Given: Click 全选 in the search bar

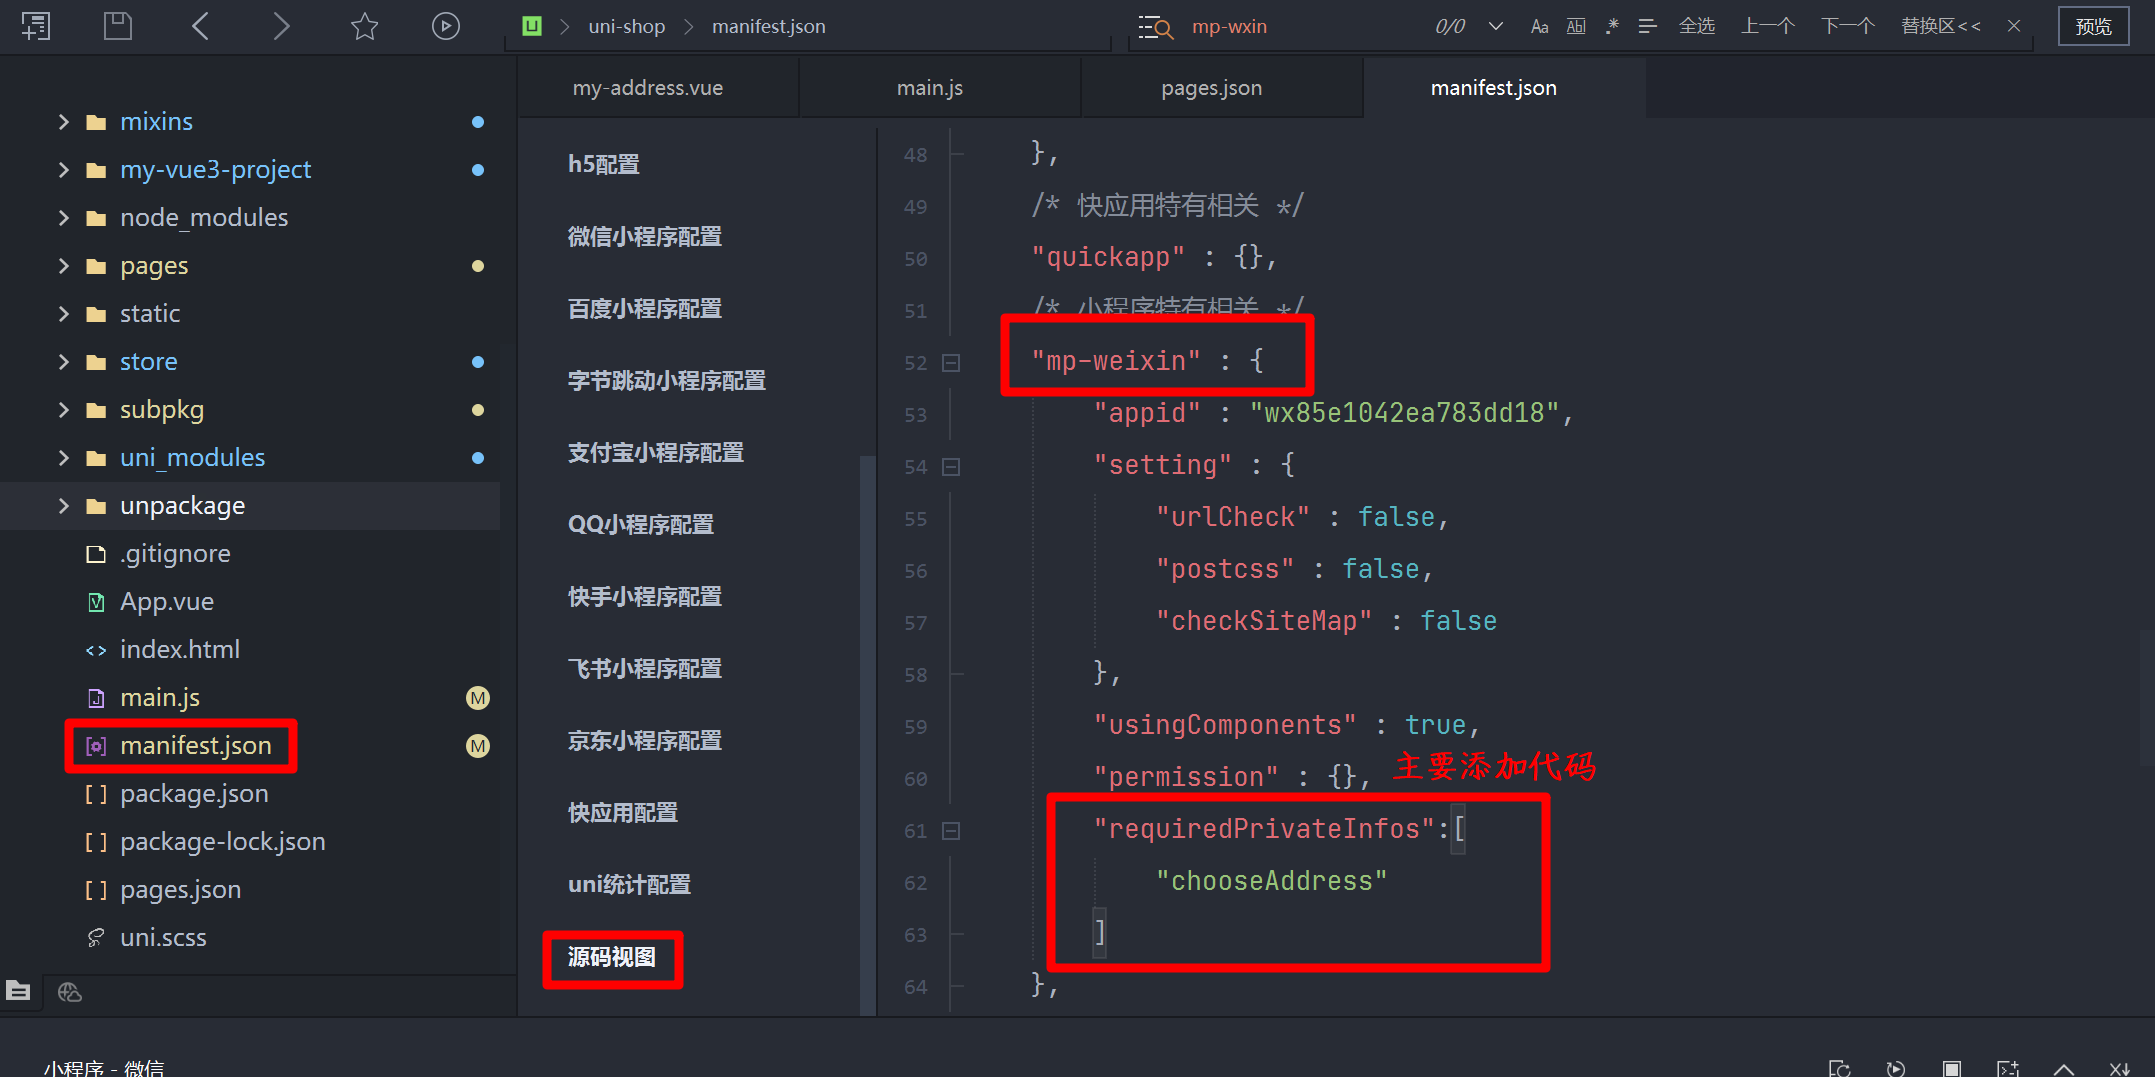Looking at the screenshot, I should coord(1697,26).
